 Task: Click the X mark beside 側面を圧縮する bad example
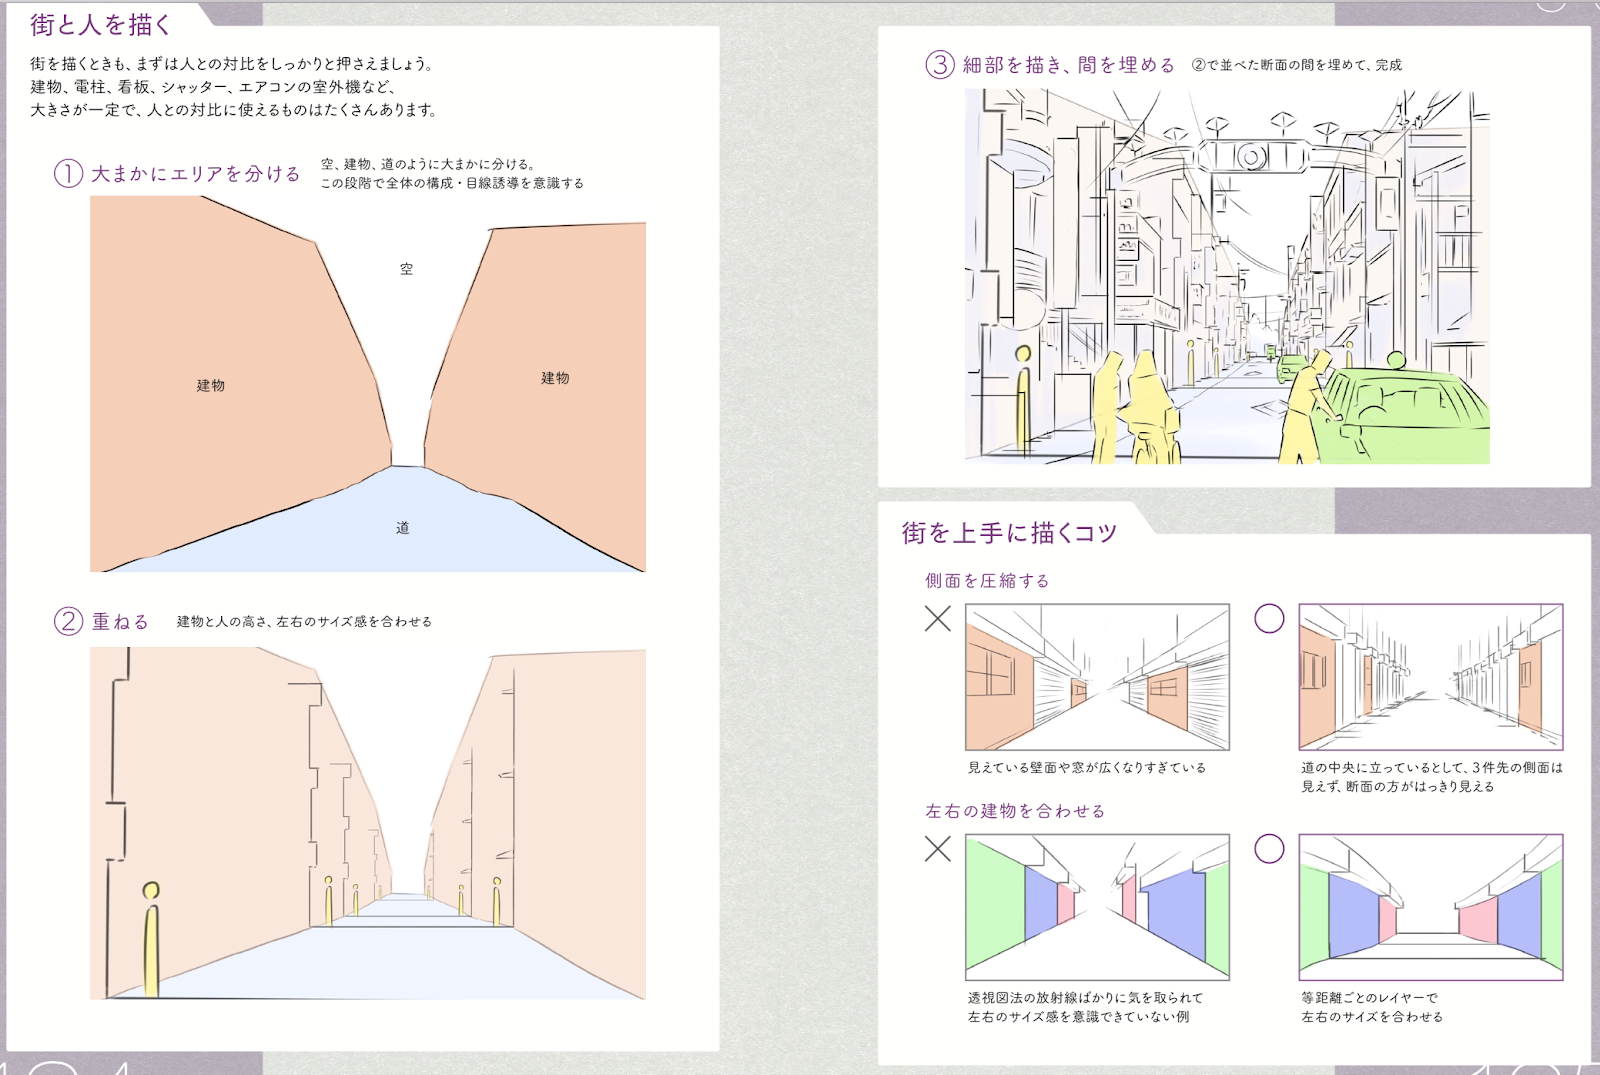(938, 619)
